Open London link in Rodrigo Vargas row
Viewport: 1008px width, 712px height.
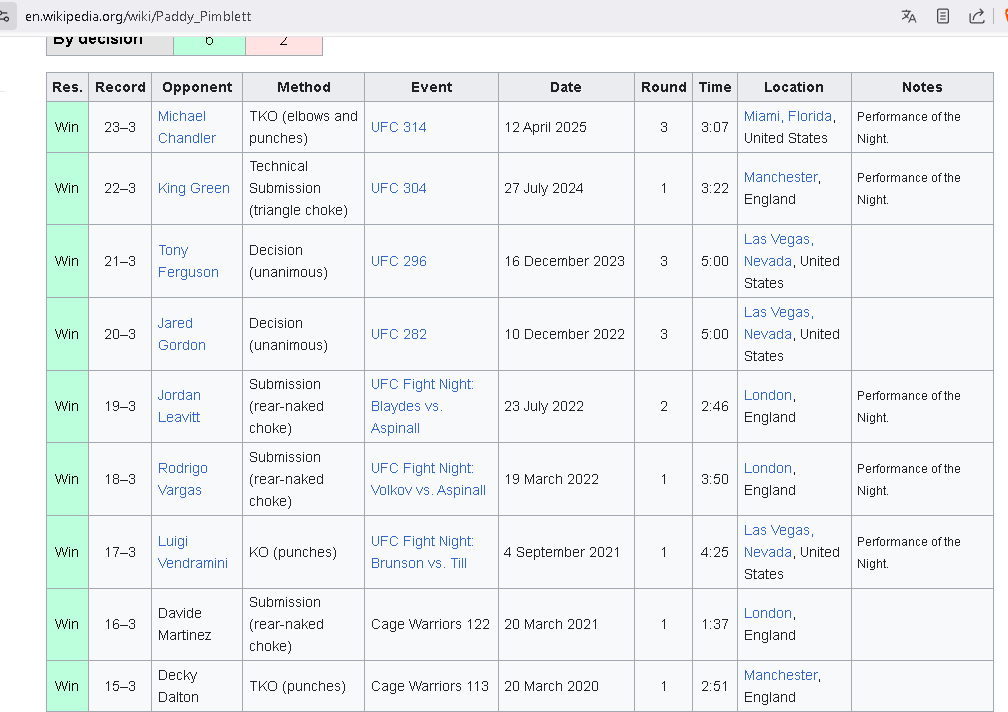tap(768, 468)
